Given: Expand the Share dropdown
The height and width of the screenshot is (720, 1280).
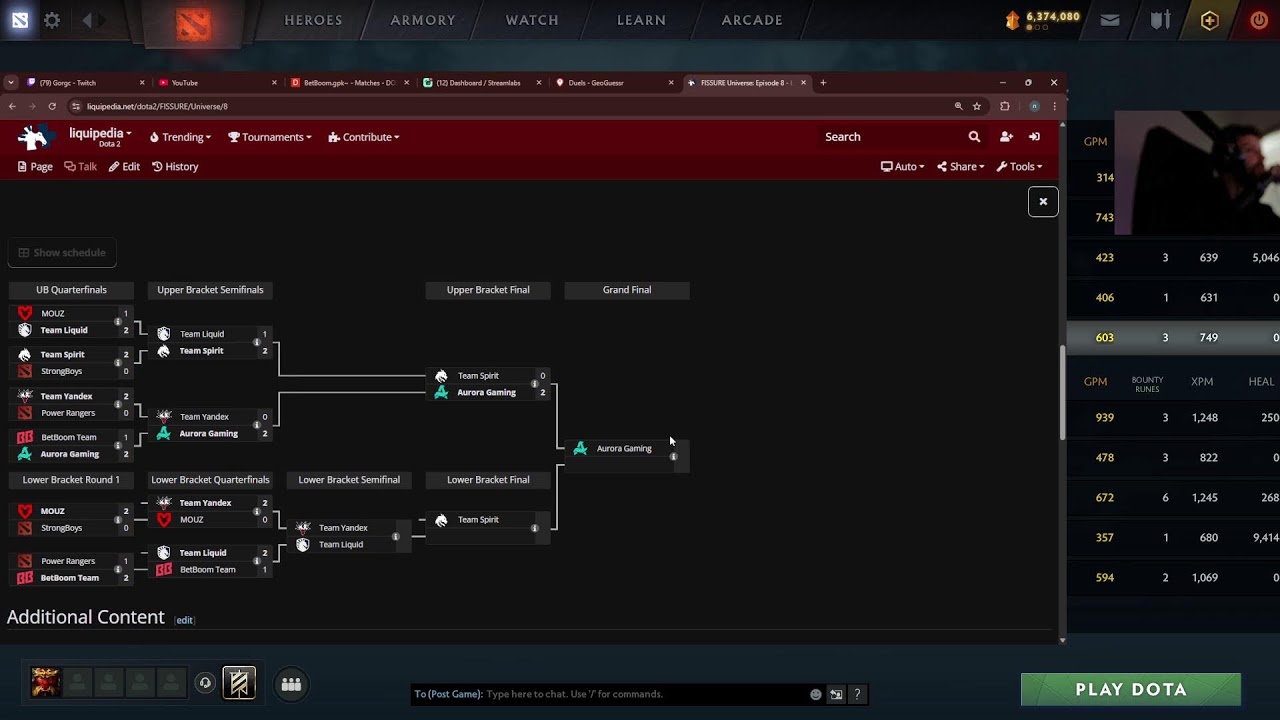Looking at the screenshot, I should [961, 167].
